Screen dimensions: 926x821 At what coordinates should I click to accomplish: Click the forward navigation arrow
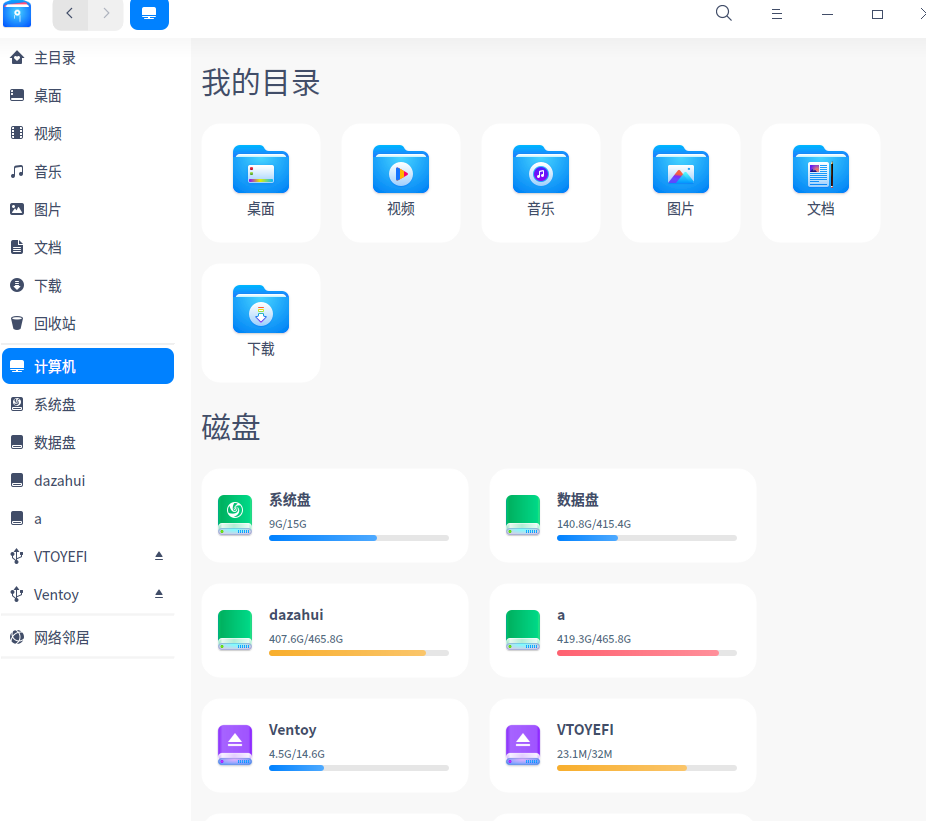pos(105,14)
